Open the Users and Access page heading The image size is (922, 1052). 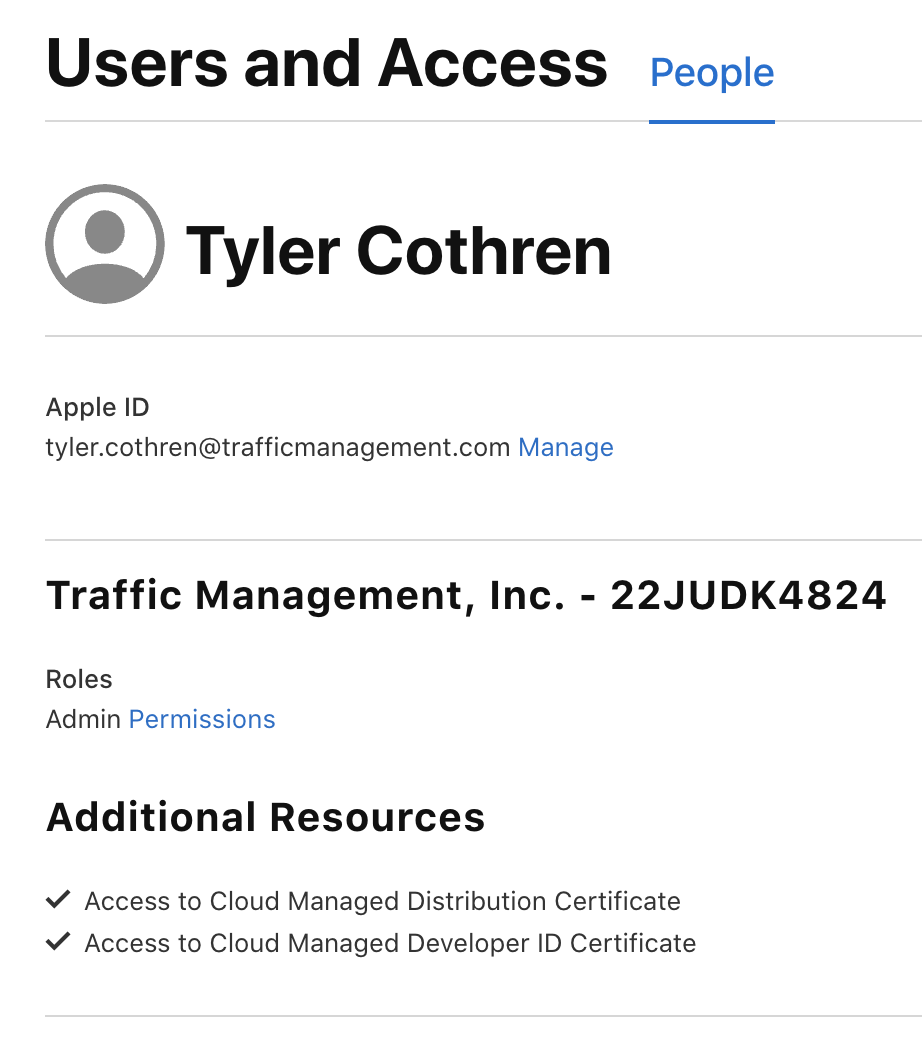327,63
